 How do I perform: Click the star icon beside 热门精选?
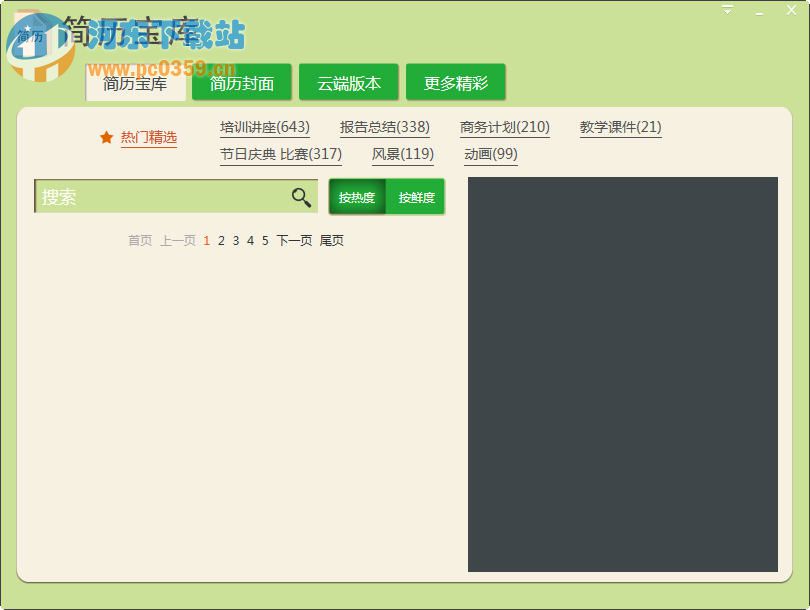(107, 138)
